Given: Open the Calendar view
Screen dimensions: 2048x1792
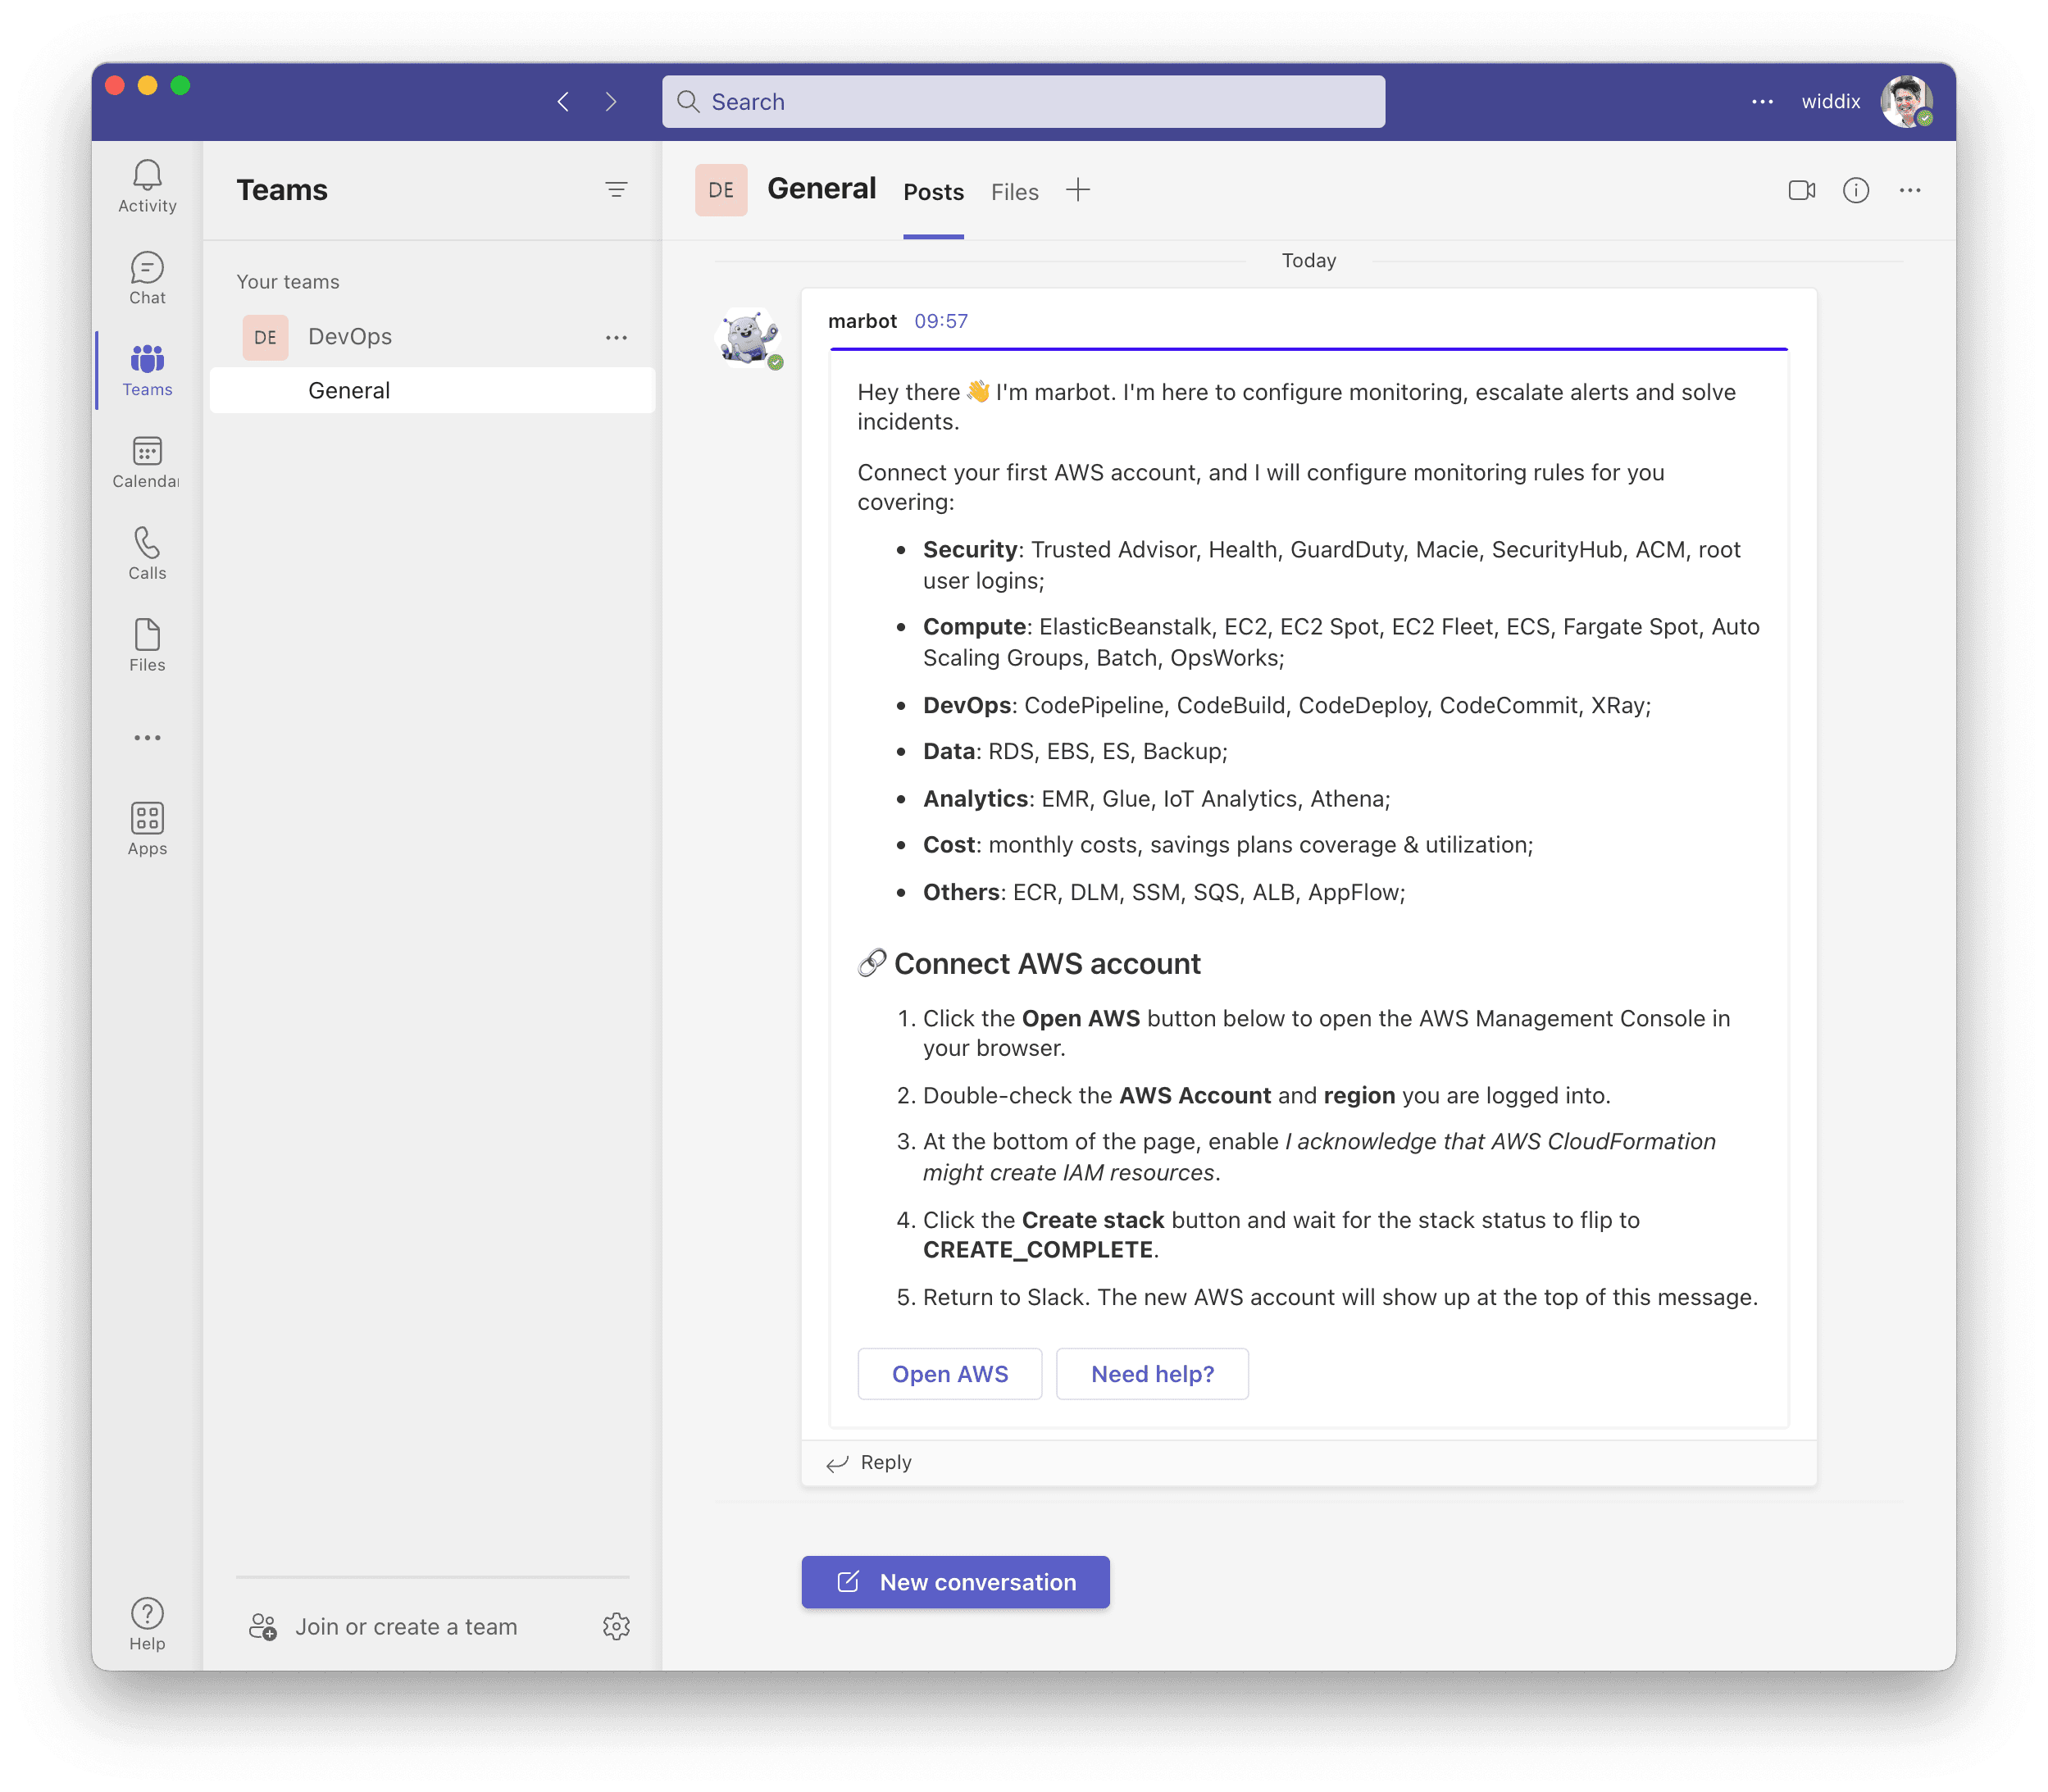Looking at the screenshot, I should pos(147,462).
